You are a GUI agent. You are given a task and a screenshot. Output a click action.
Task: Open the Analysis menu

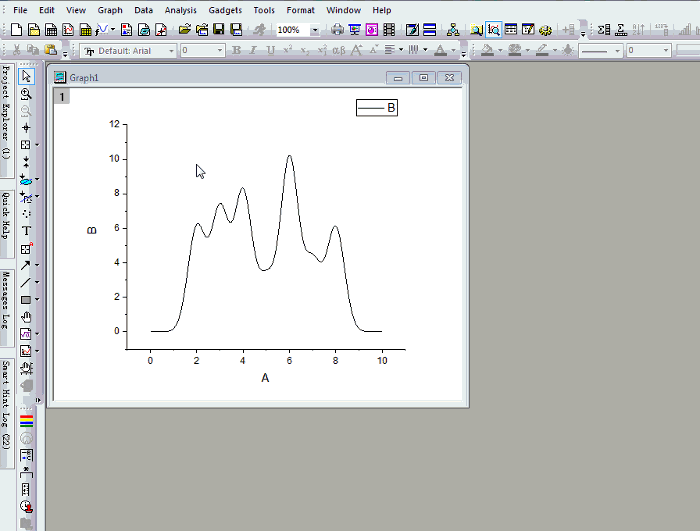tap(180, 10)
